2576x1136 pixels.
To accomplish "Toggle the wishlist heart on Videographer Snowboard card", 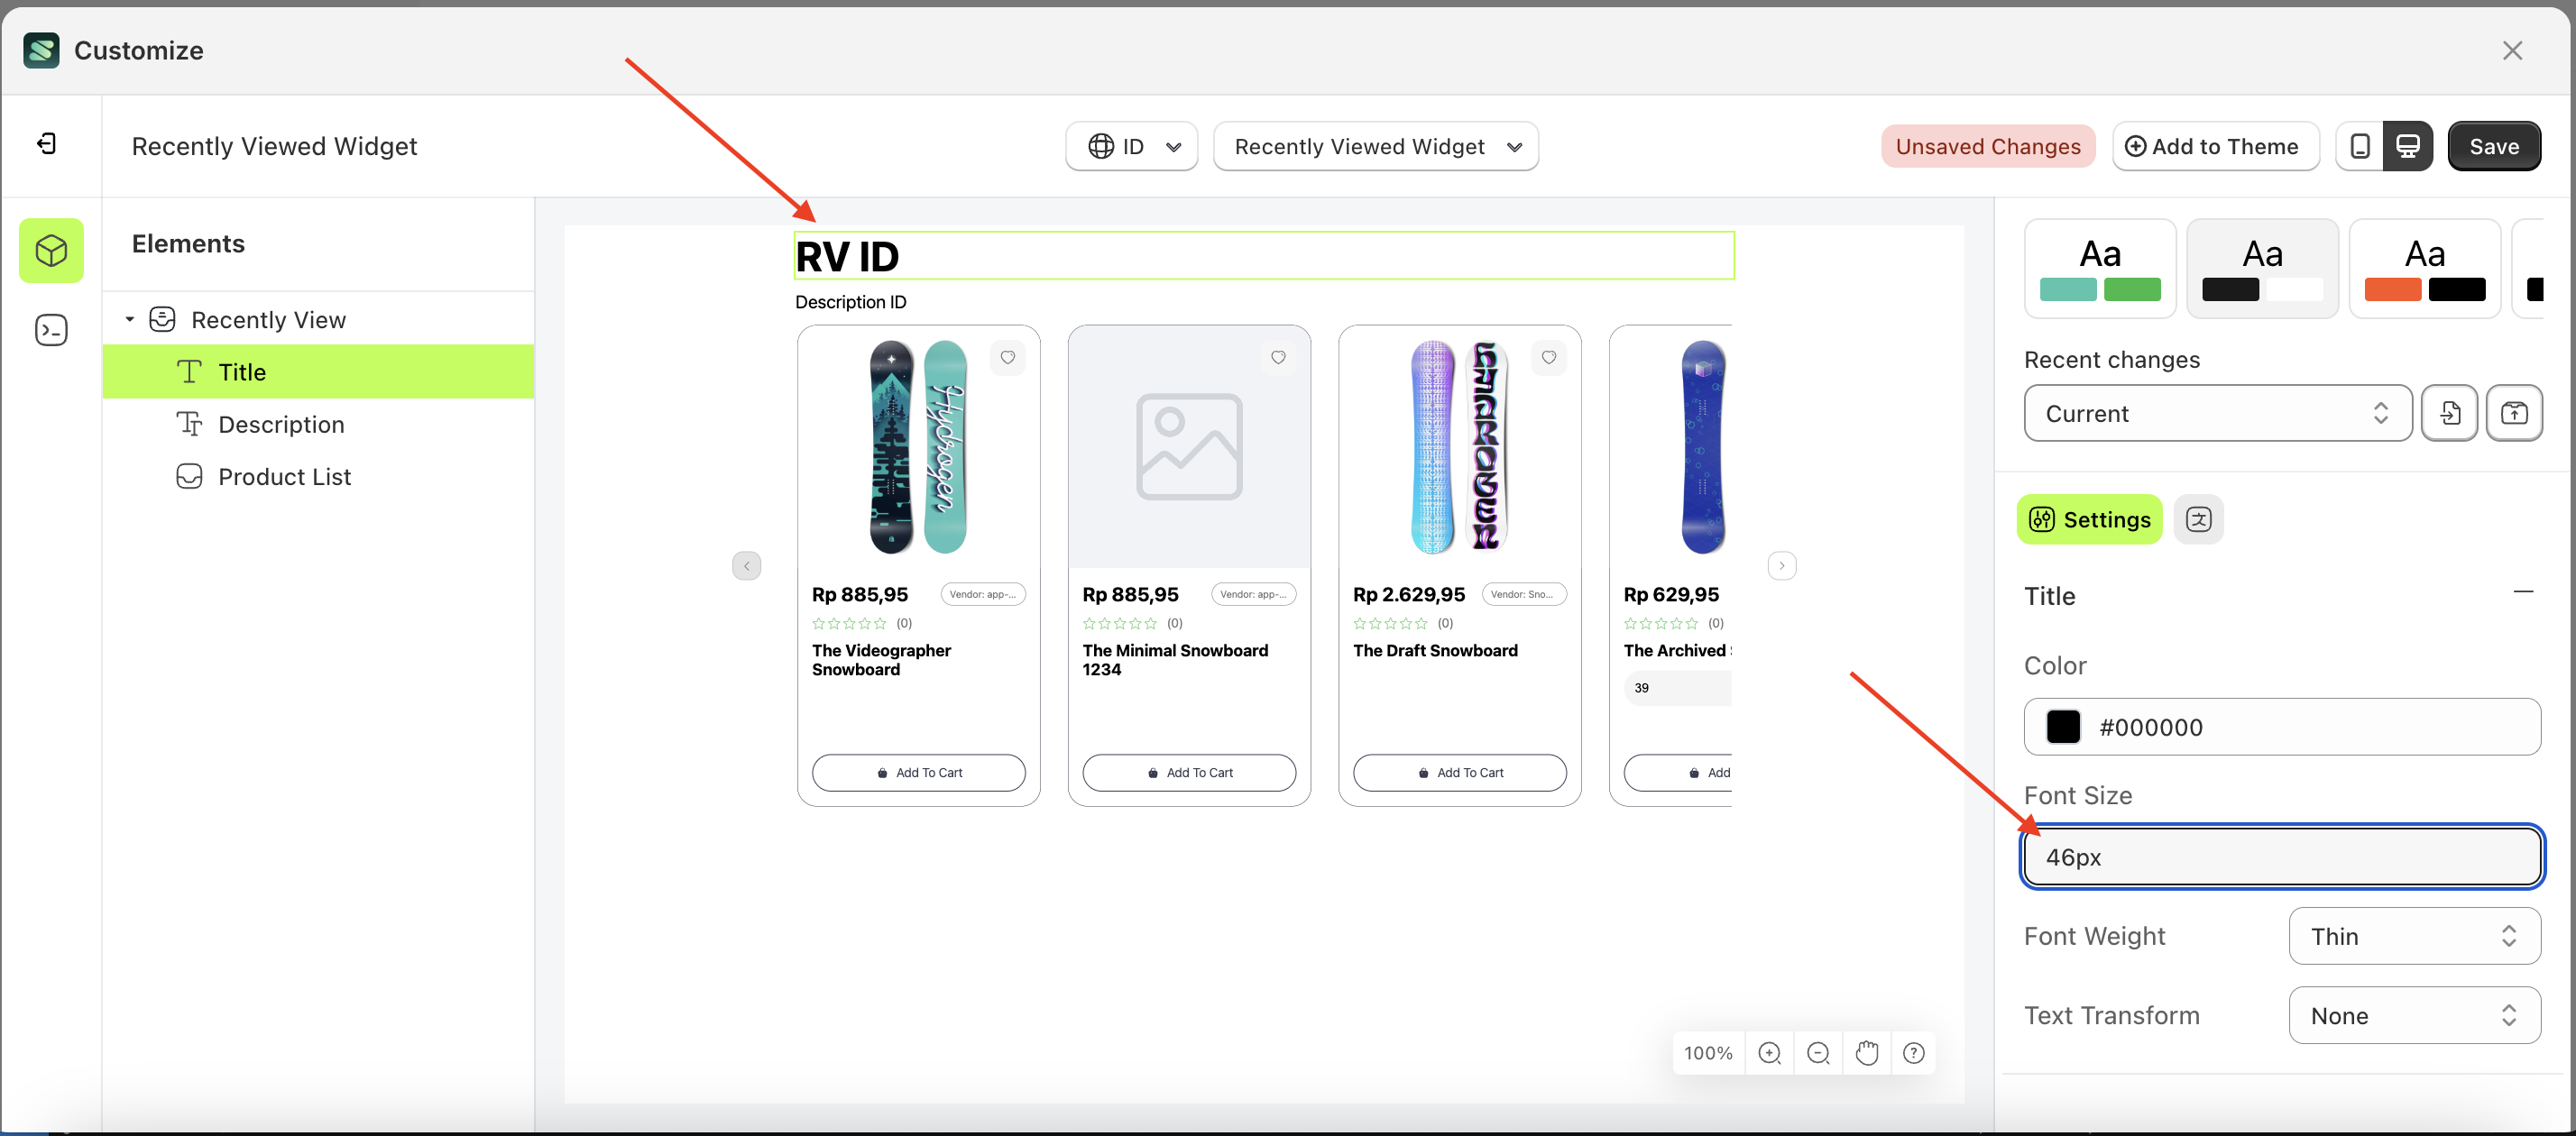I will coord(1007,357).
